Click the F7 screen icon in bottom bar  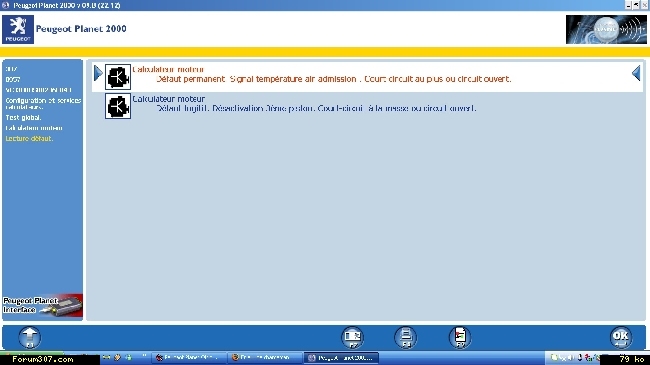pos(353,337)
